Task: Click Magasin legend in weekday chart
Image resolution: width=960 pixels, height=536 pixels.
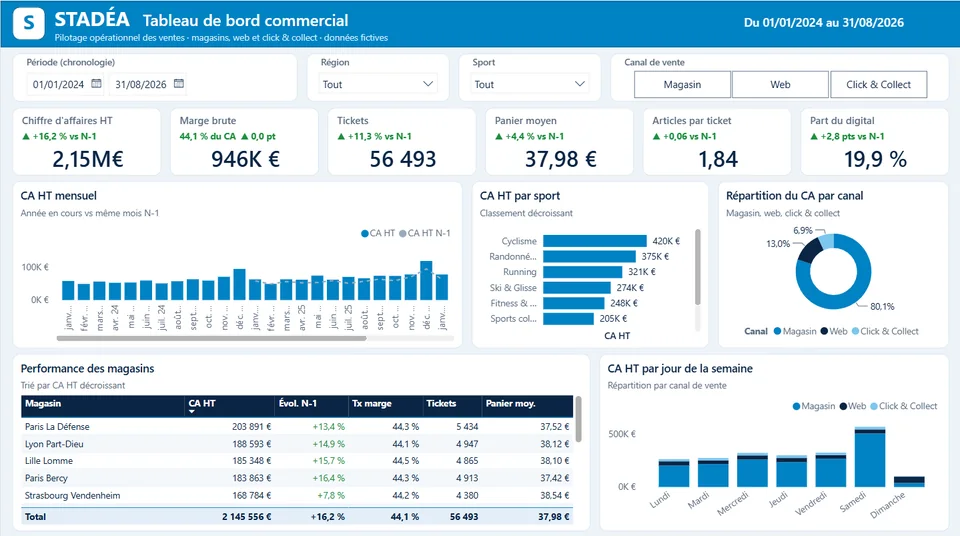Action: pyautogui.click(x=814, y=406)
